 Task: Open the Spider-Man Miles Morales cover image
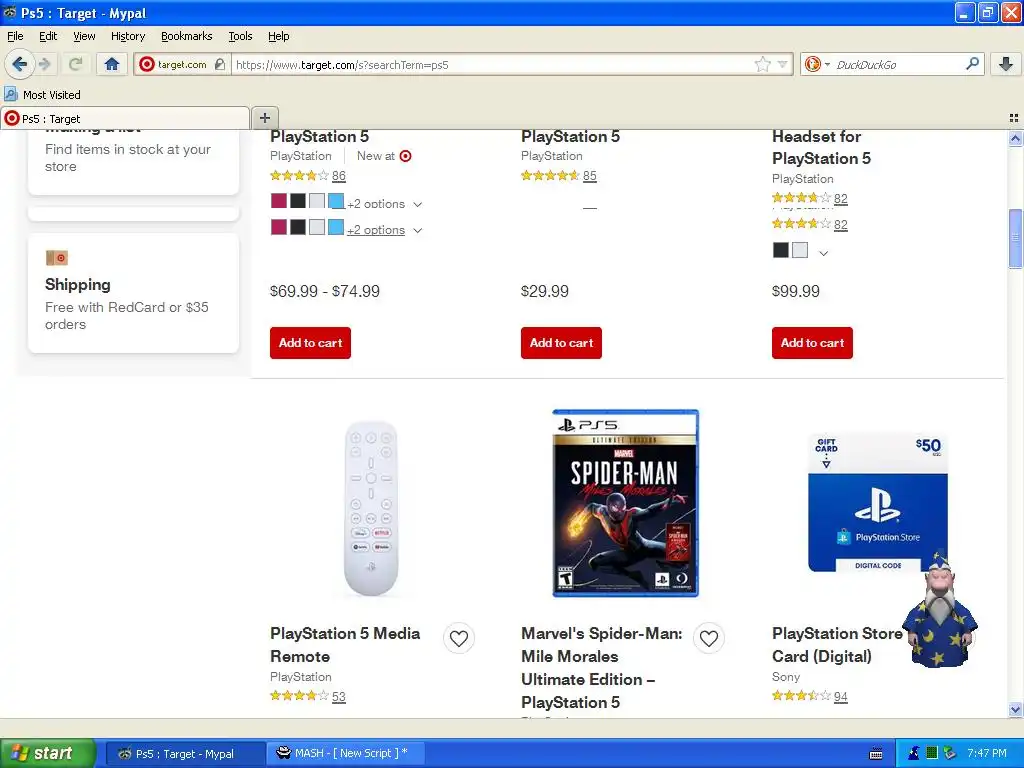point(626,503)
